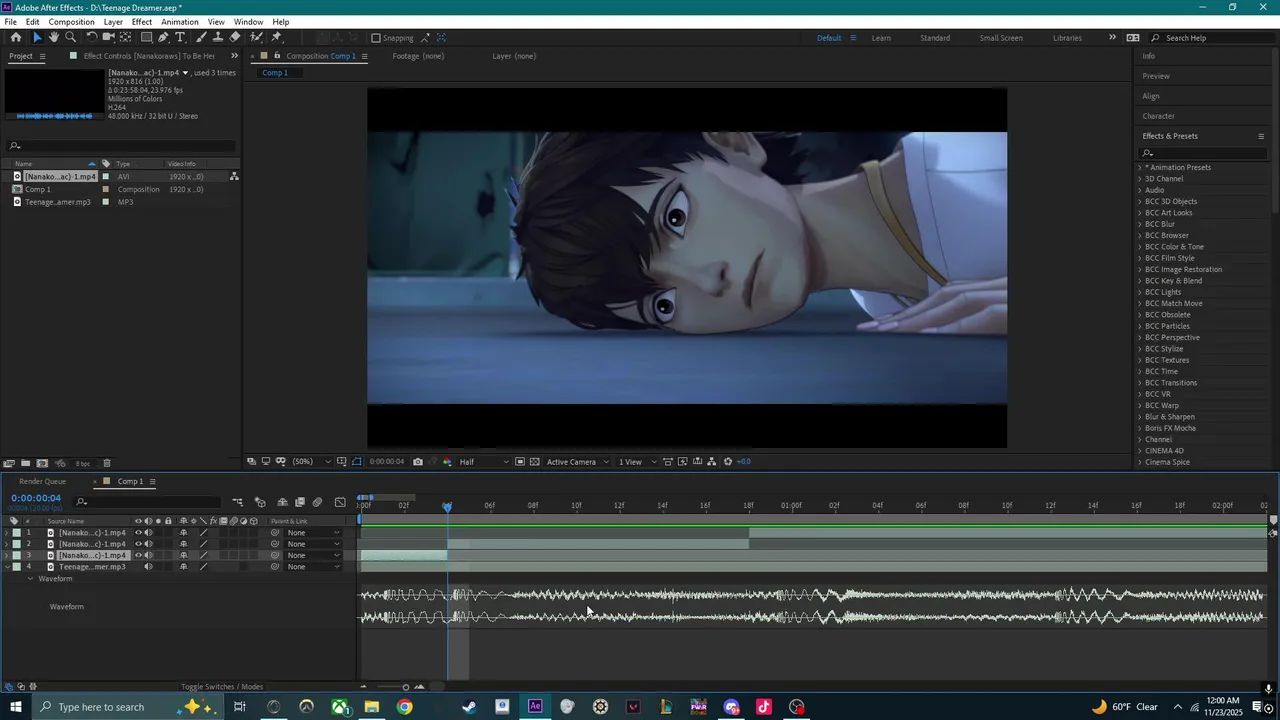The image size is (1280, 720).
Task: Click the Graph Editor icon in timeline
Action: click(x=341, y=502)
